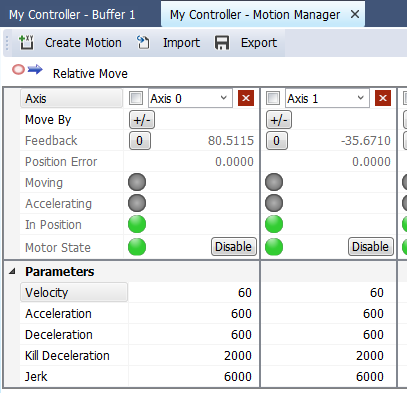This screenshot has width=407, height=393.
Task: Click the Create Motion icon
Action: (26, 43)
